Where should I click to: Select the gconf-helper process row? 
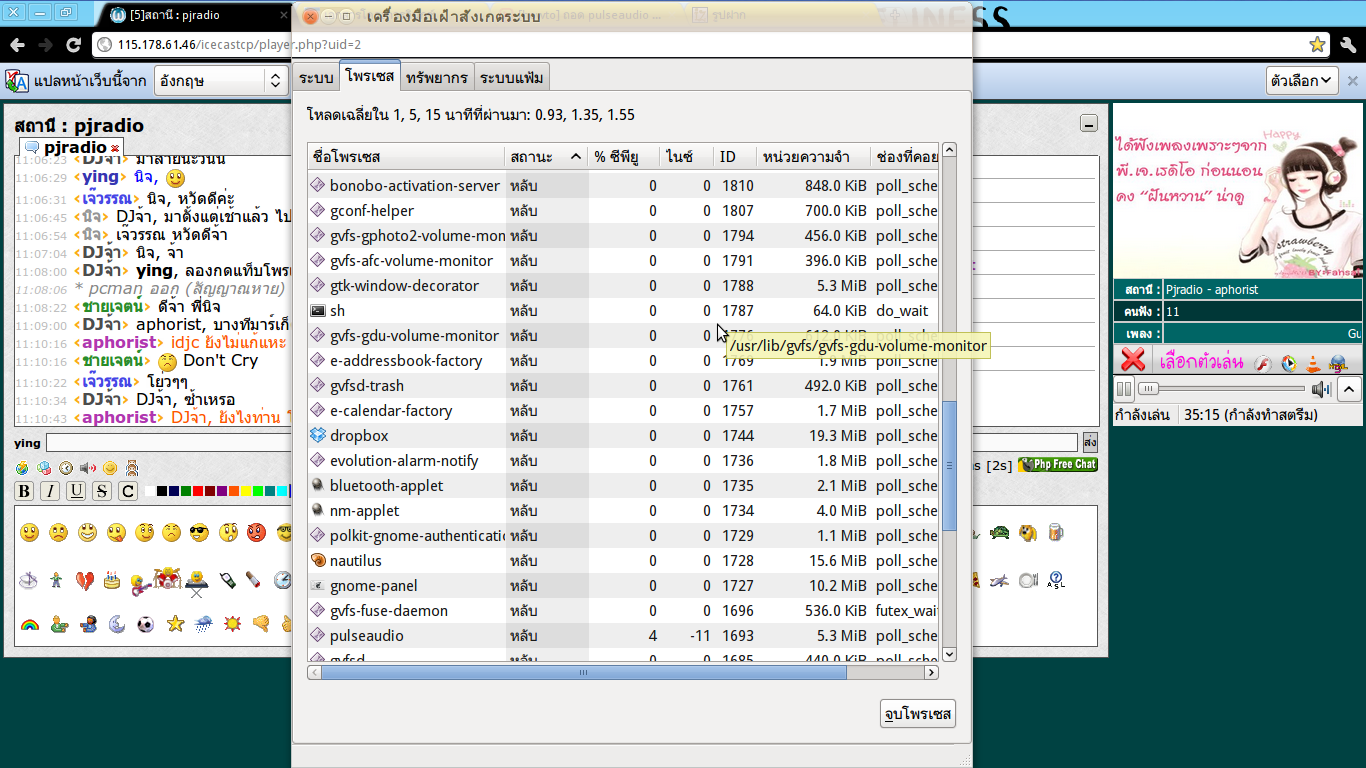point(623,211)
